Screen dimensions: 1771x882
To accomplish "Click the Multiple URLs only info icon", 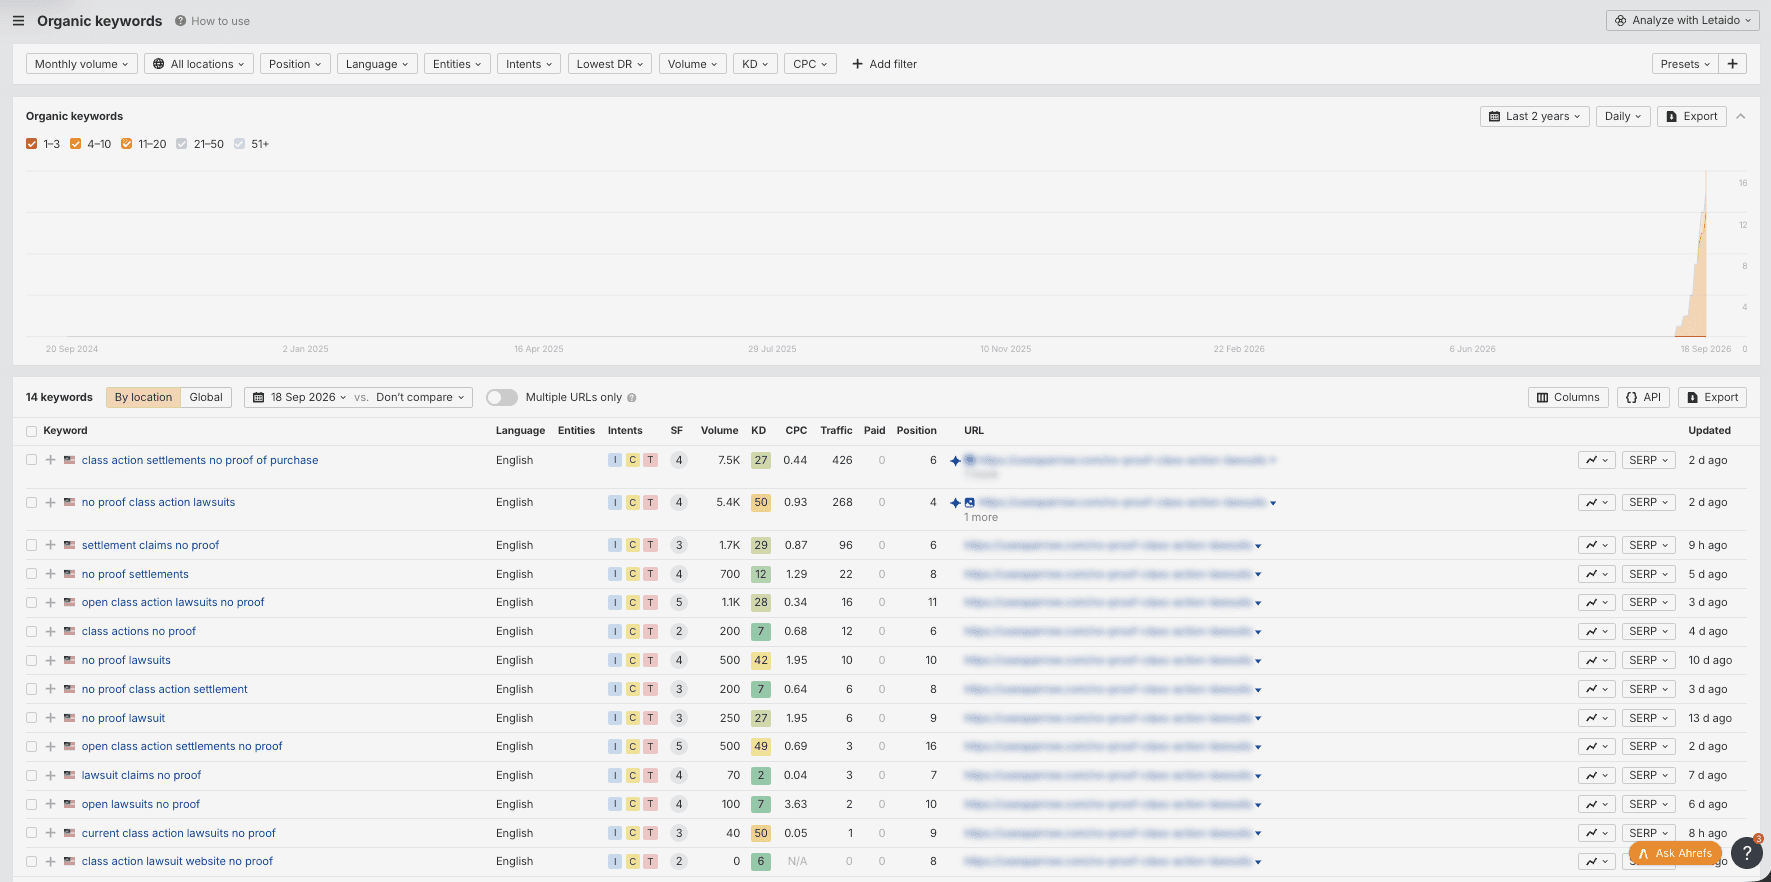I will pyautogui.click(x=632, y=398).
